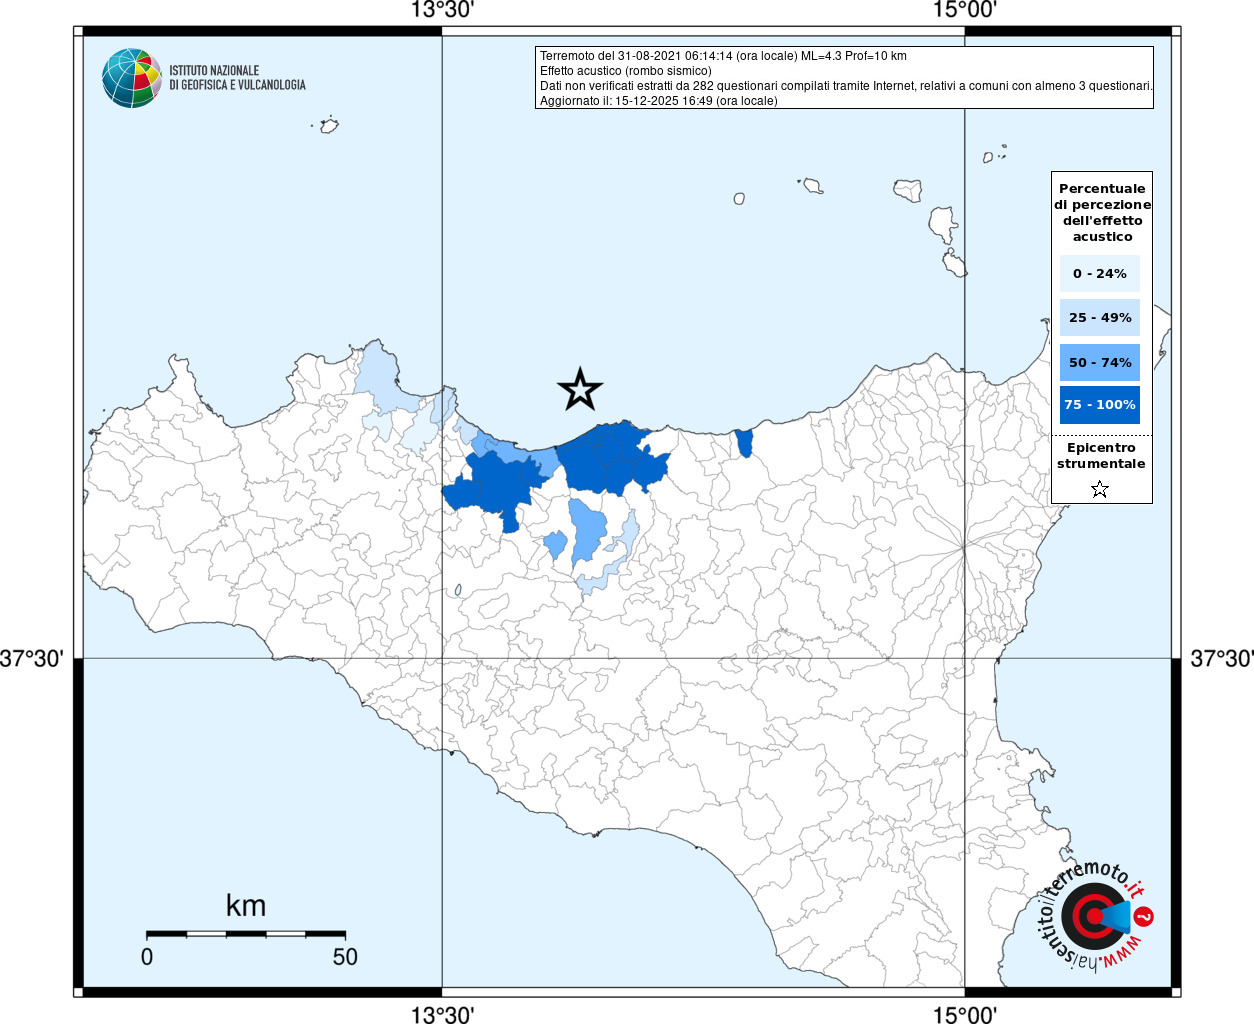
Task: Select the 25 - 49% legend swatch
Action: [x=1100, y=317]
